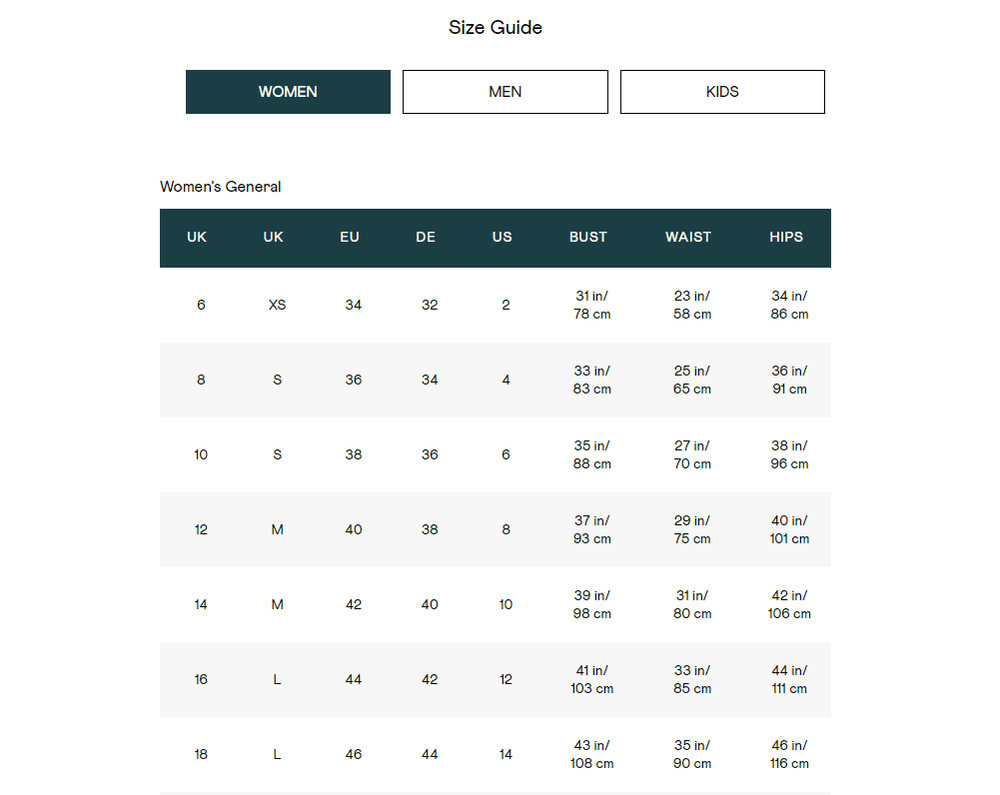The height and width of the screenshot is (795, 1000).
Task: Click the Women's General table heading
Action: pos(220,186)
